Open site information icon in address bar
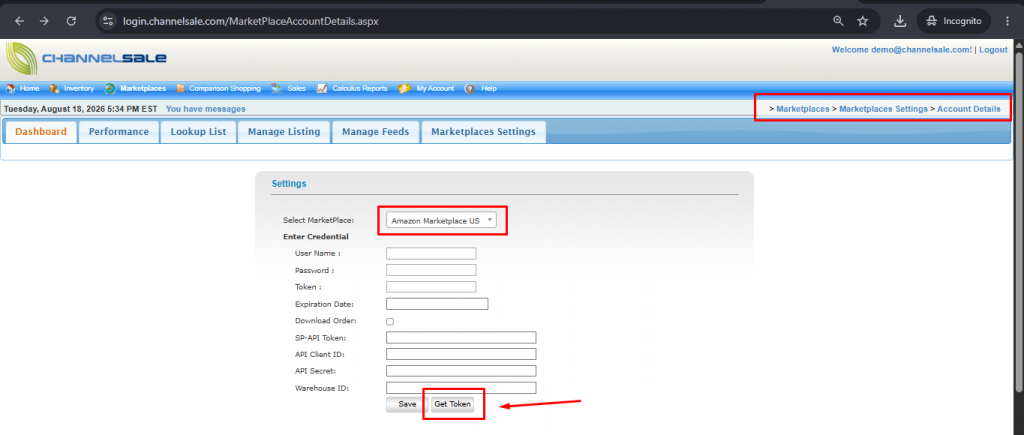The width and height of the screenshot is (1024, 435). click(x=108, y=21)
